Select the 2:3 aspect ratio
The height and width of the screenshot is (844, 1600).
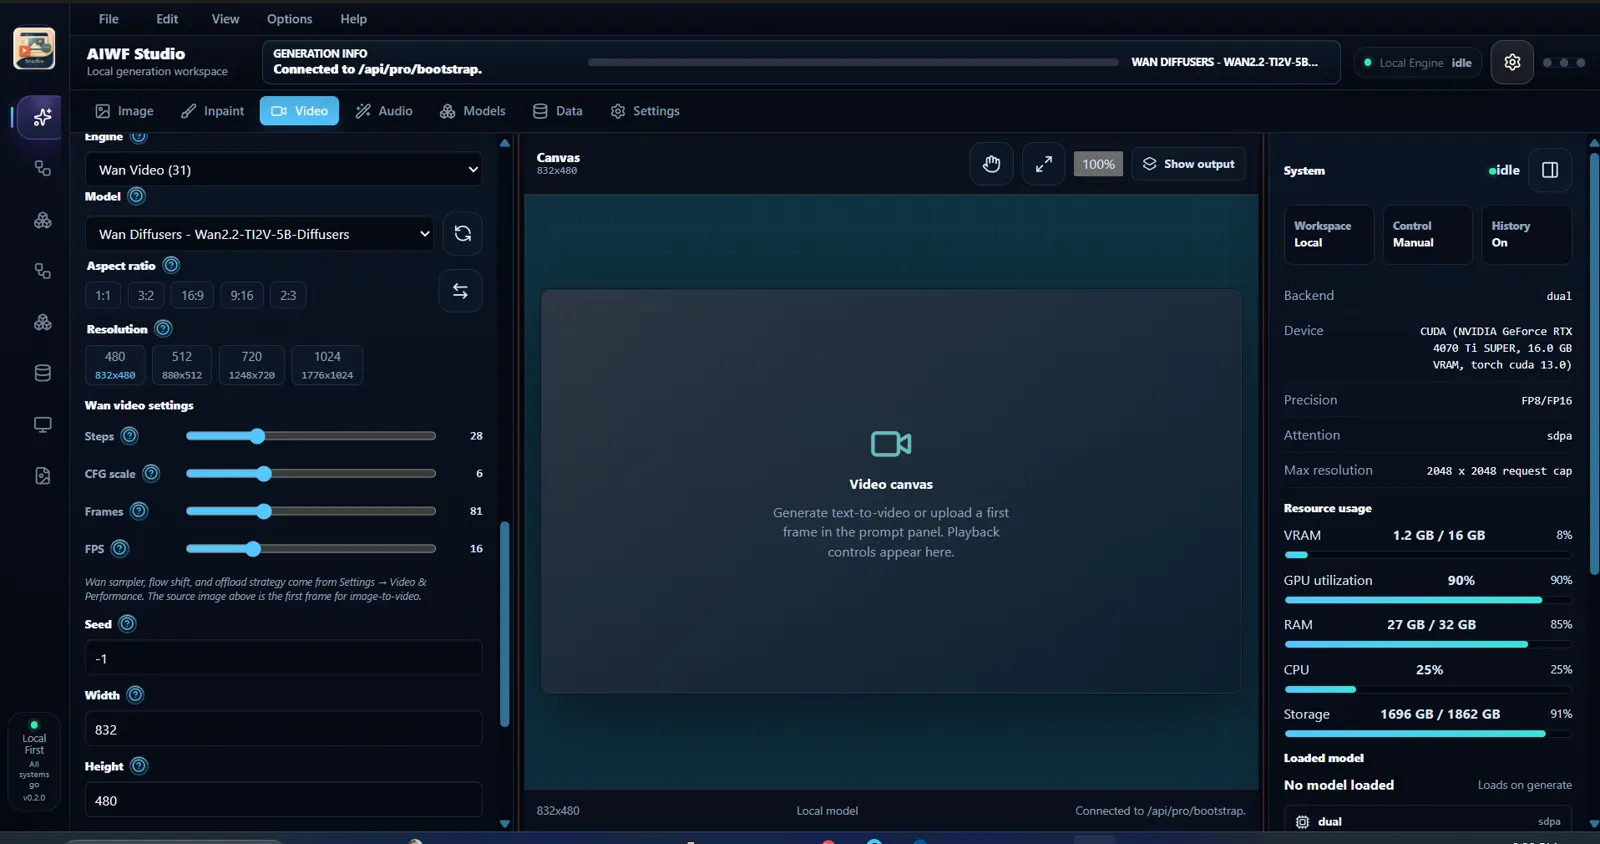coord(288,295)
